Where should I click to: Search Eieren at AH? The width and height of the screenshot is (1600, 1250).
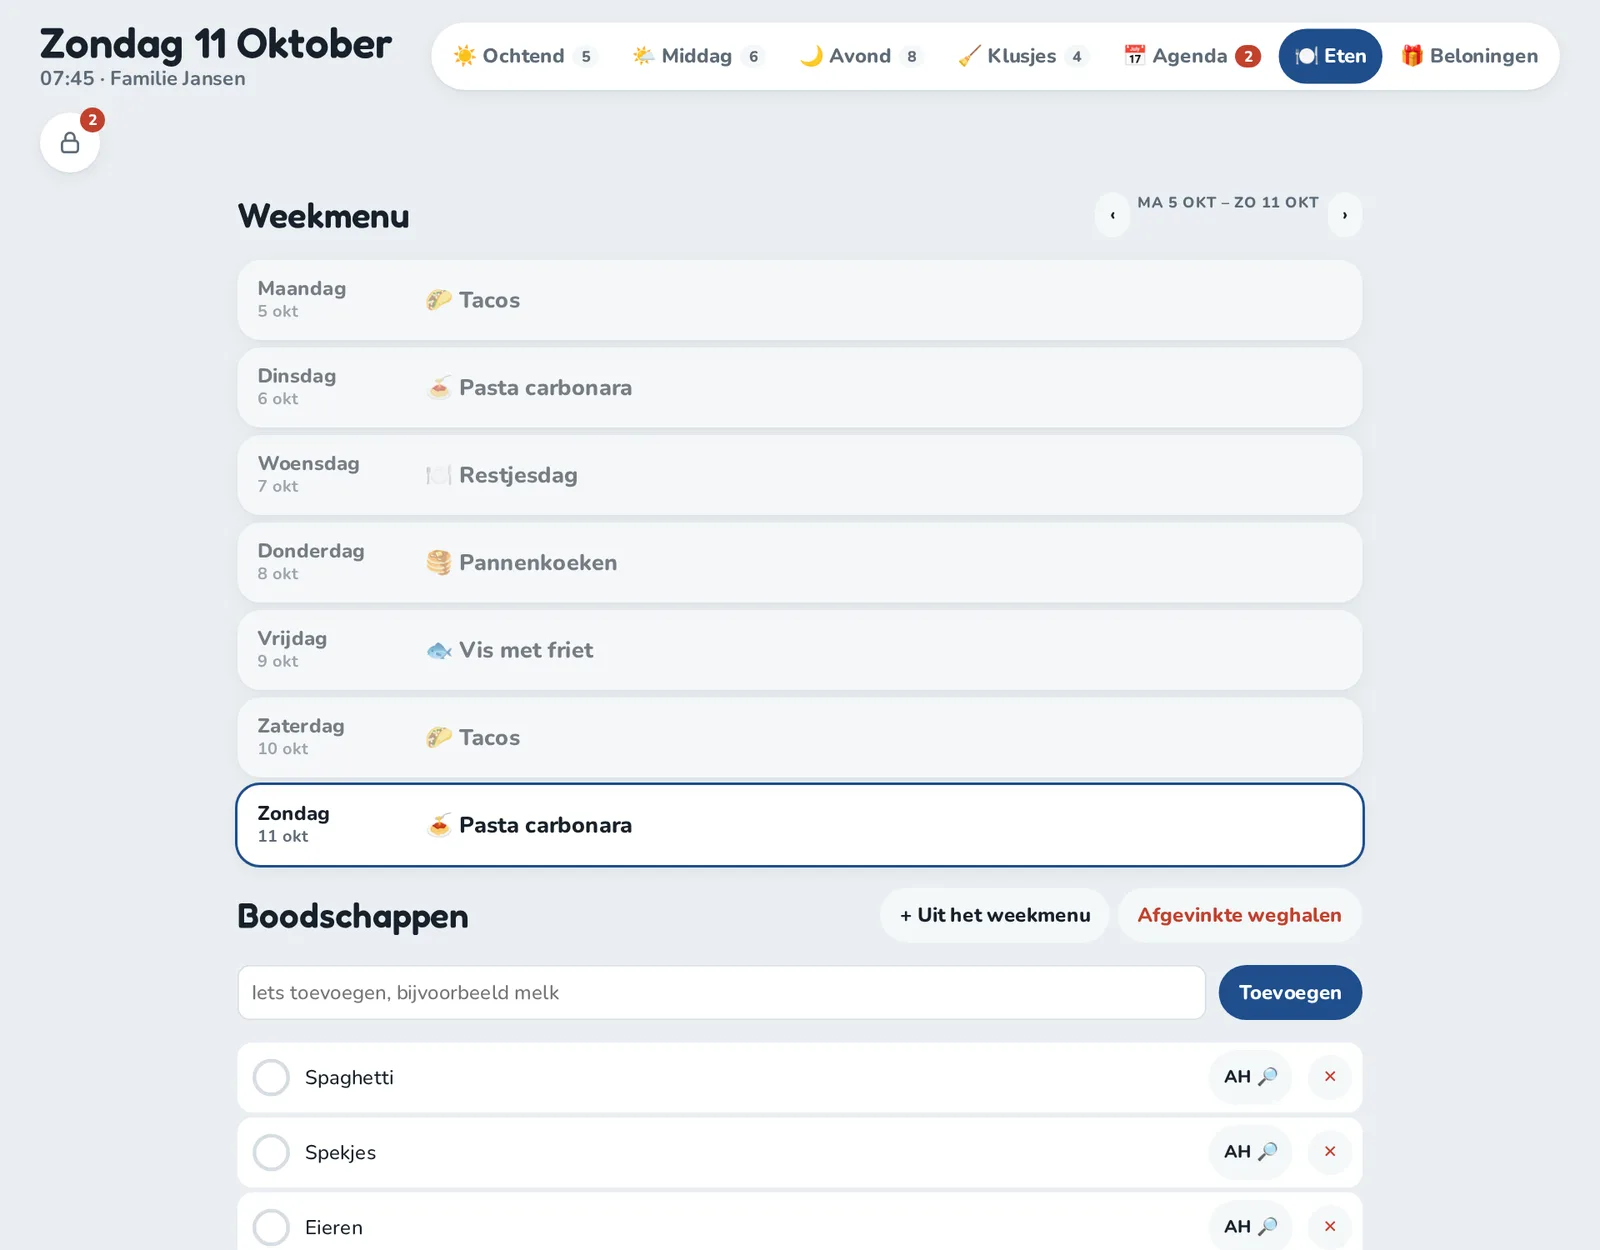tap(1250, 1226)
